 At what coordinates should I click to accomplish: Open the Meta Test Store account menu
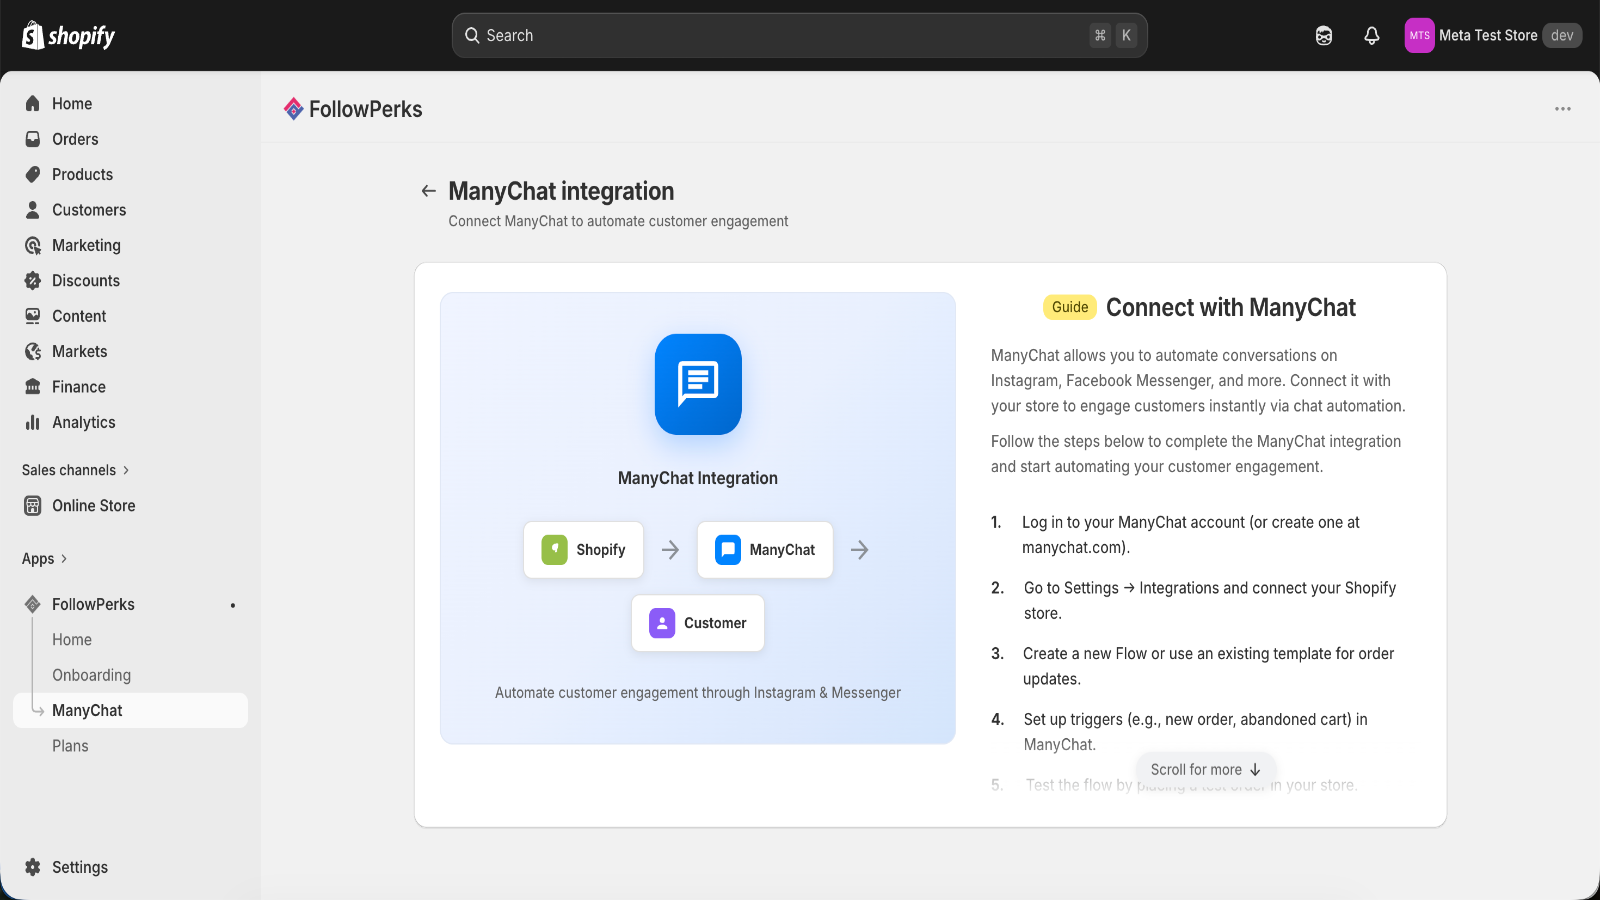click(x=1492, y=36)
